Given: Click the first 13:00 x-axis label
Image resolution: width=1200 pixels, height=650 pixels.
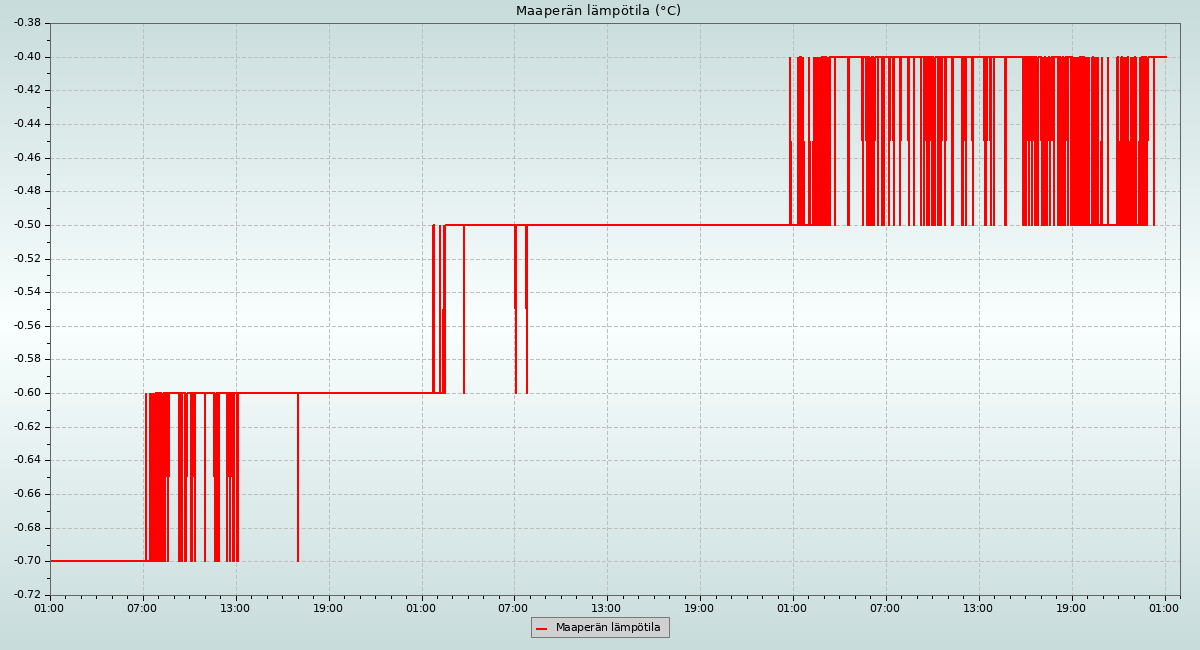Looking at the screenshot, I should tap(235, 607).
